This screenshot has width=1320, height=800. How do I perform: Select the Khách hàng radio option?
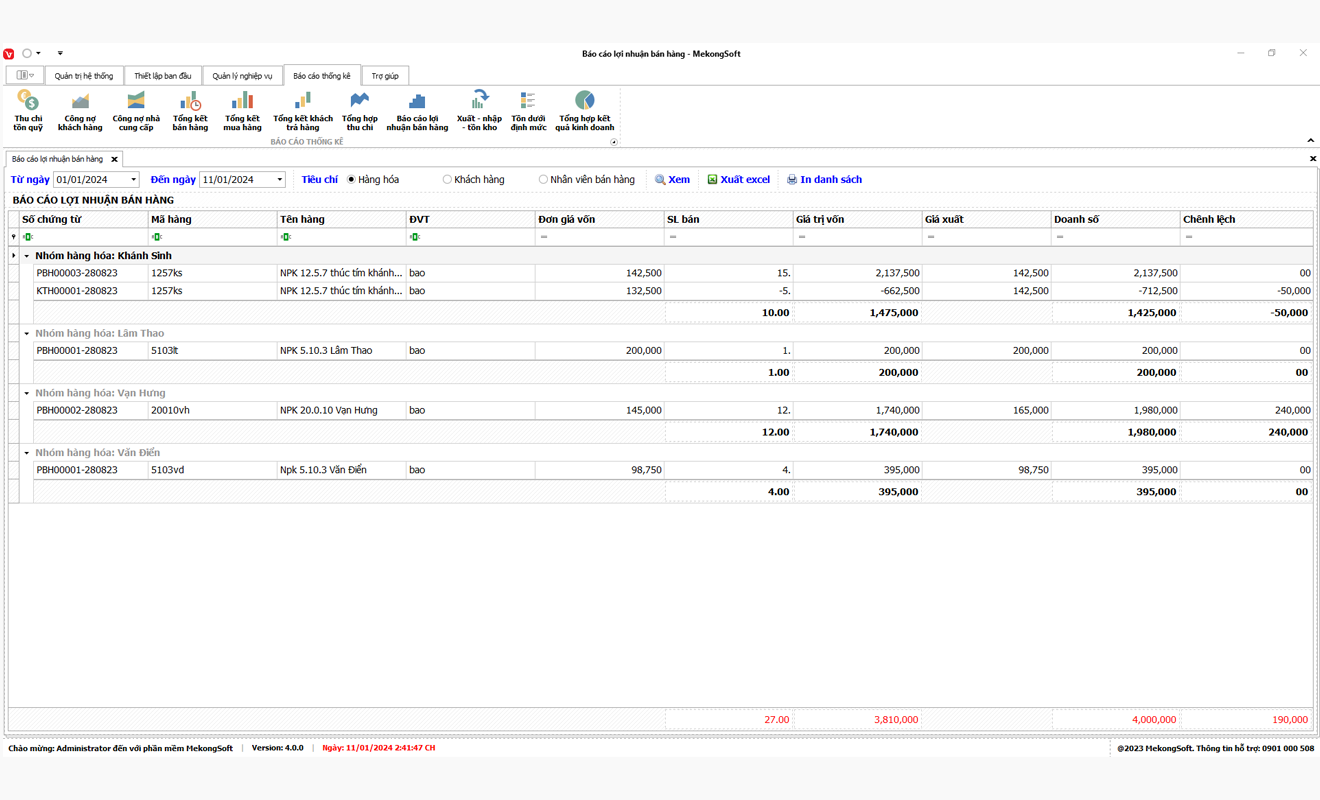pos(447,180)
